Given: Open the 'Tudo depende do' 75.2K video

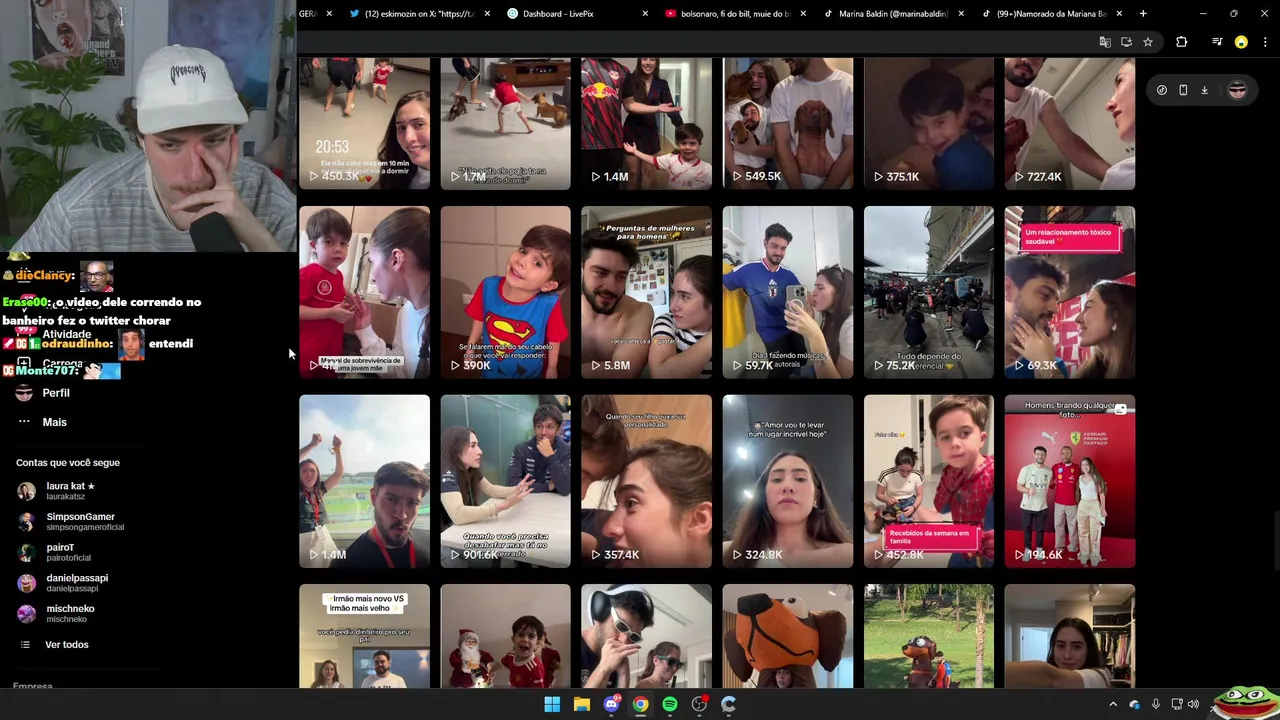Looking at the screenshot, I should pos(929,292).
